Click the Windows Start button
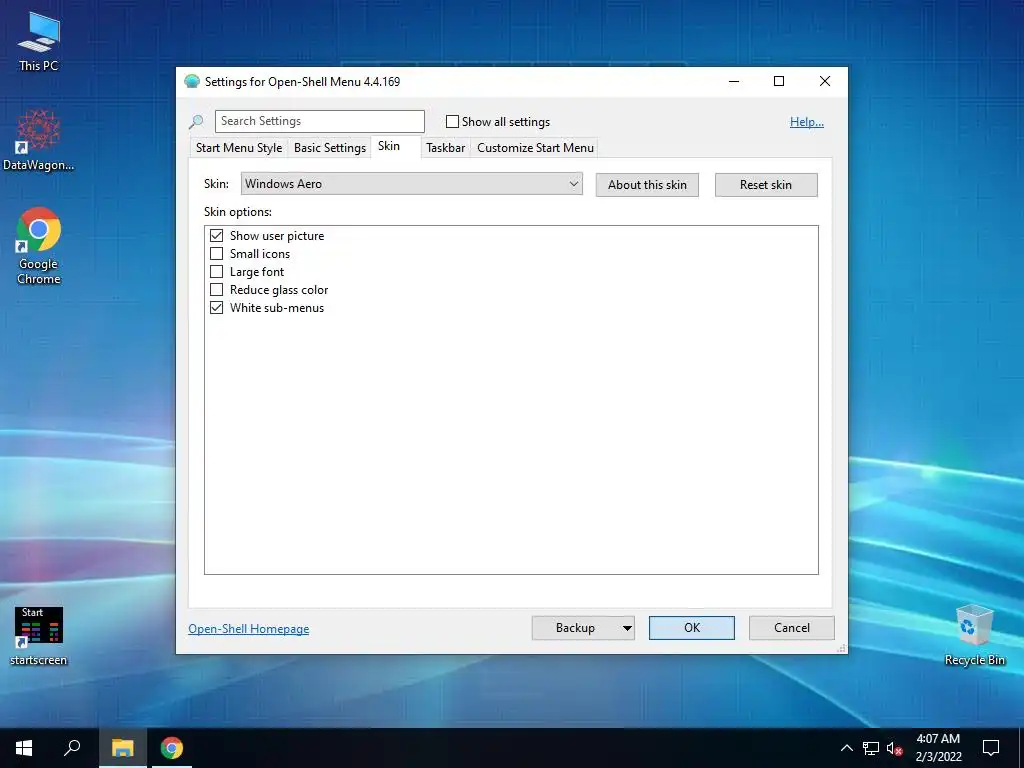 [24, 748]
